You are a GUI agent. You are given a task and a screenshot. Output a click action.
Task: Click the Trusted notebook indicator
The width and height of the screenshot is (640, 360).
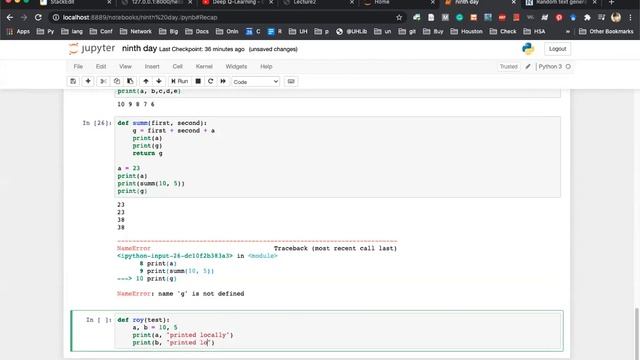point(509,67)
